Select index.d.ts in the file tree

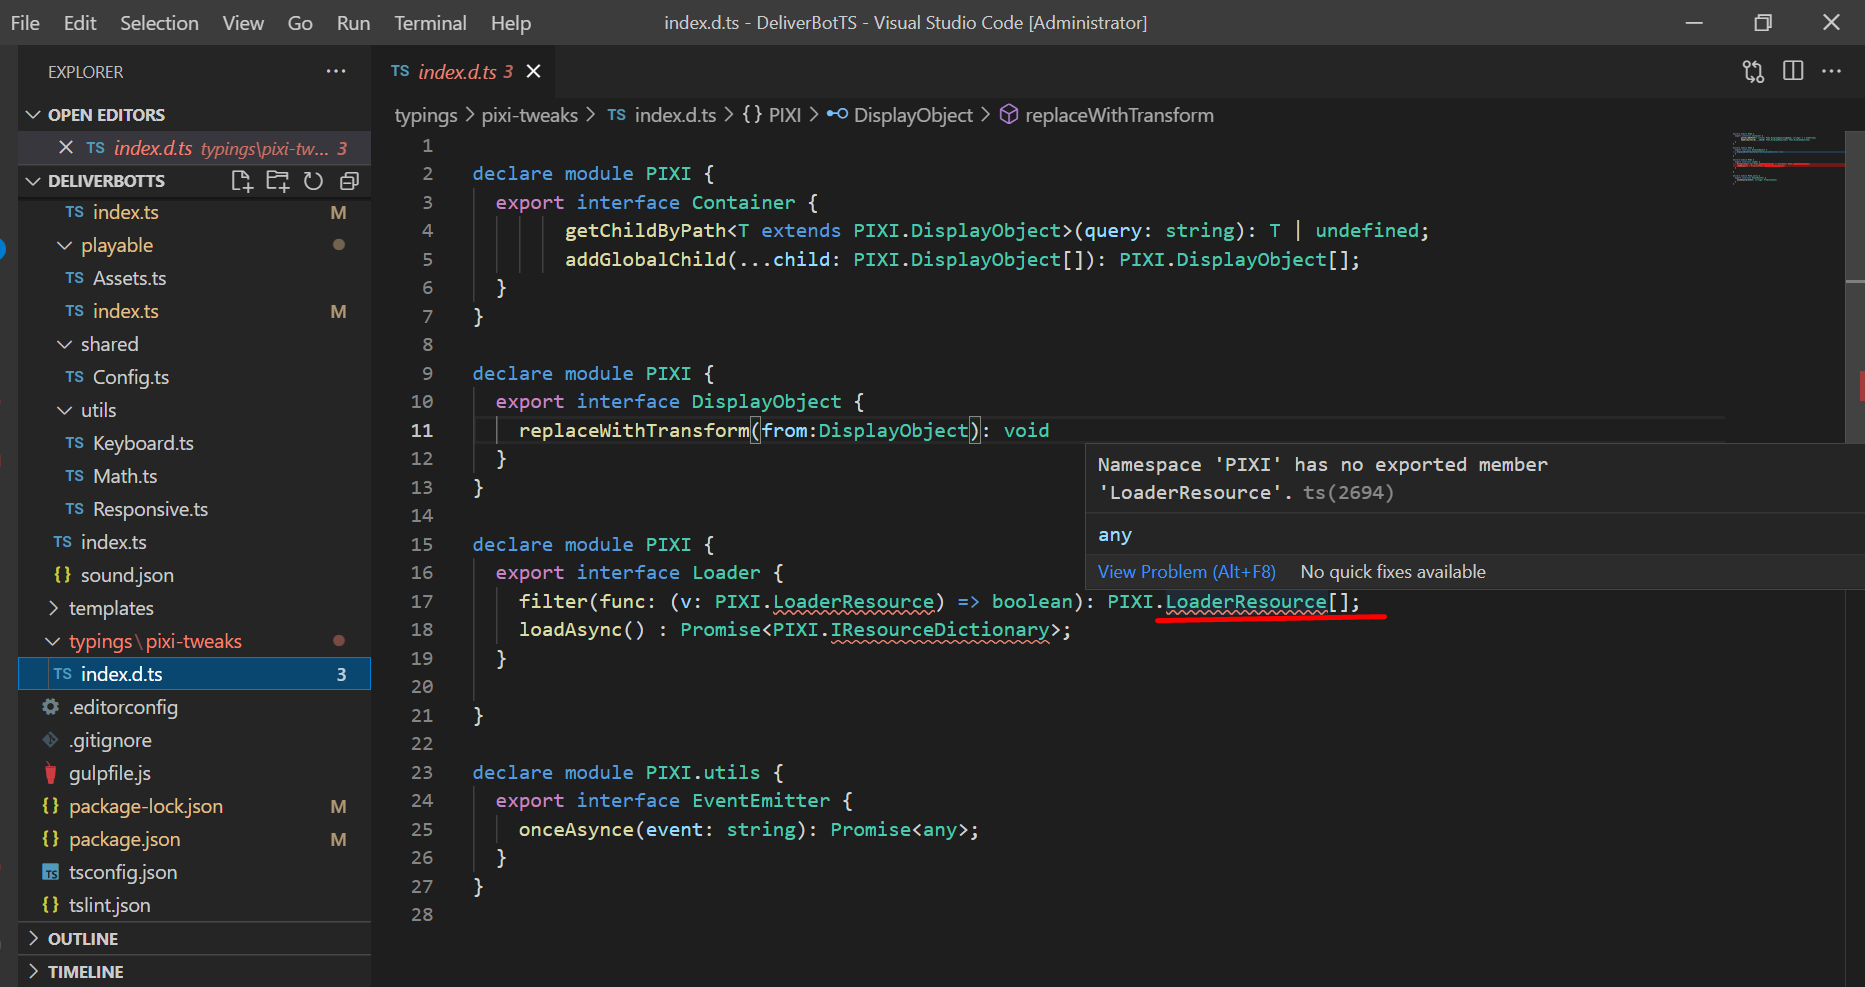pos(194,674)
